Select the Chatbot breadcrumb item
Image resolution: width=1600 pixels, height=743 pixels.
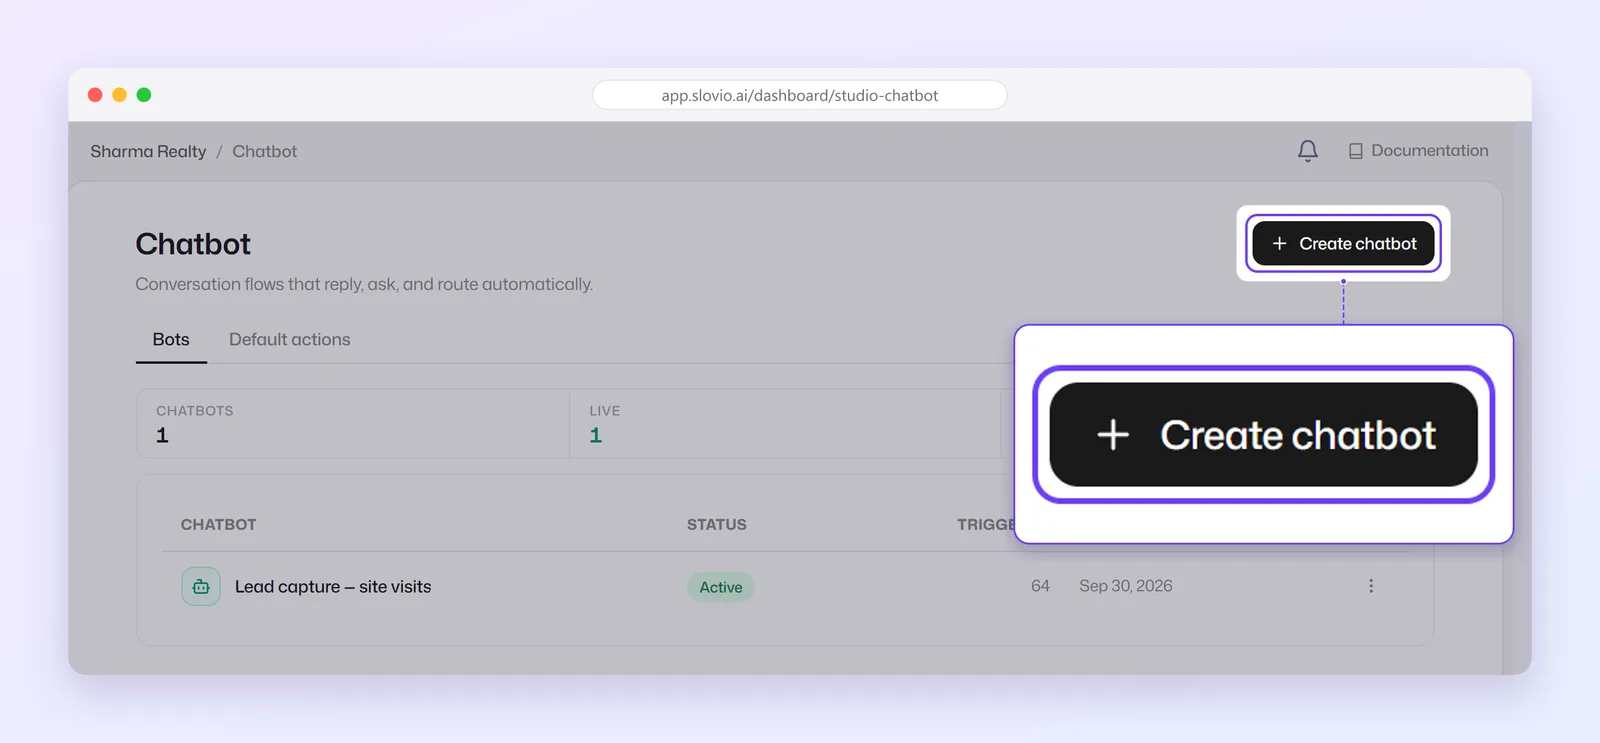point(265,152)
